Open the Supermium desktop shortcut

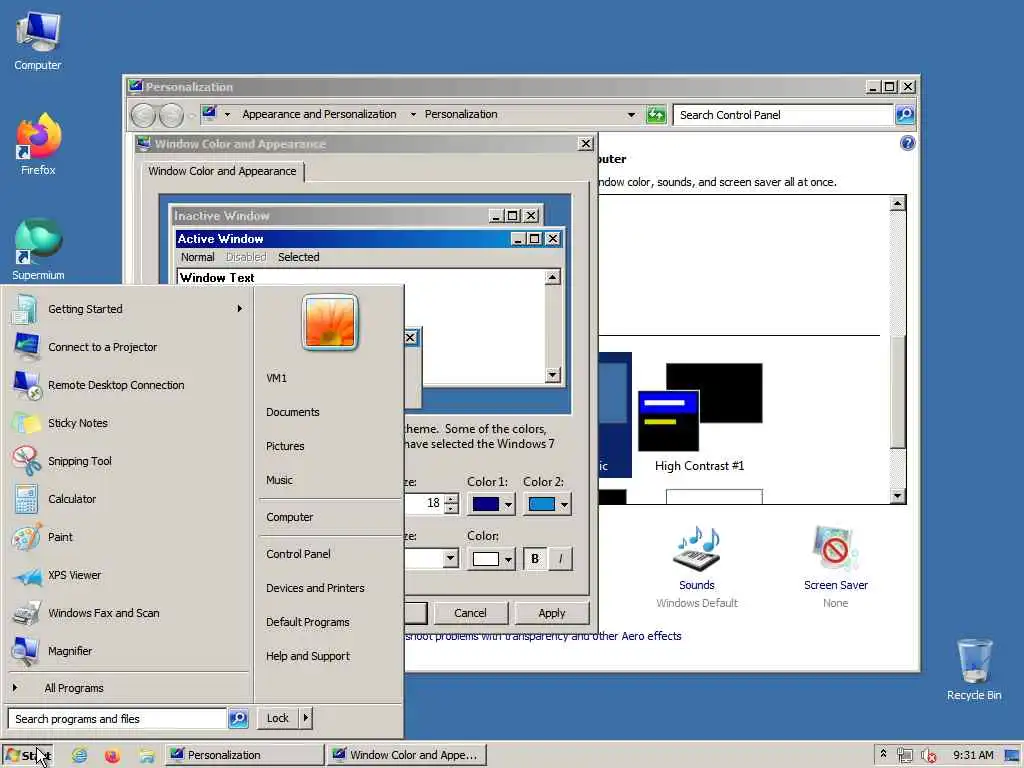(x=38, y=249)
